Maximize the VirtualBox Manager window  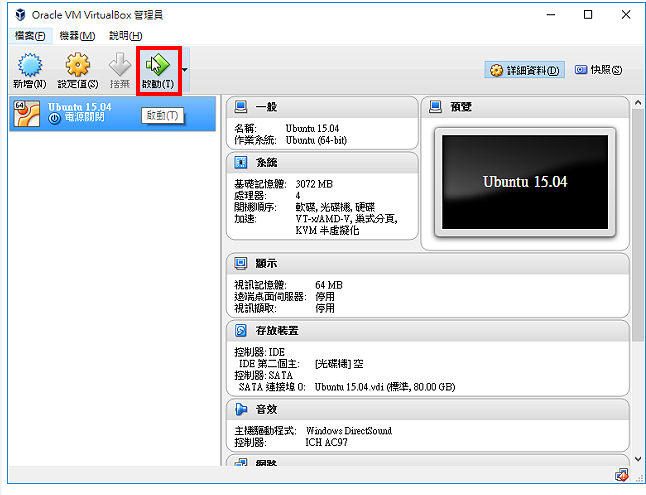click(588, 15)
